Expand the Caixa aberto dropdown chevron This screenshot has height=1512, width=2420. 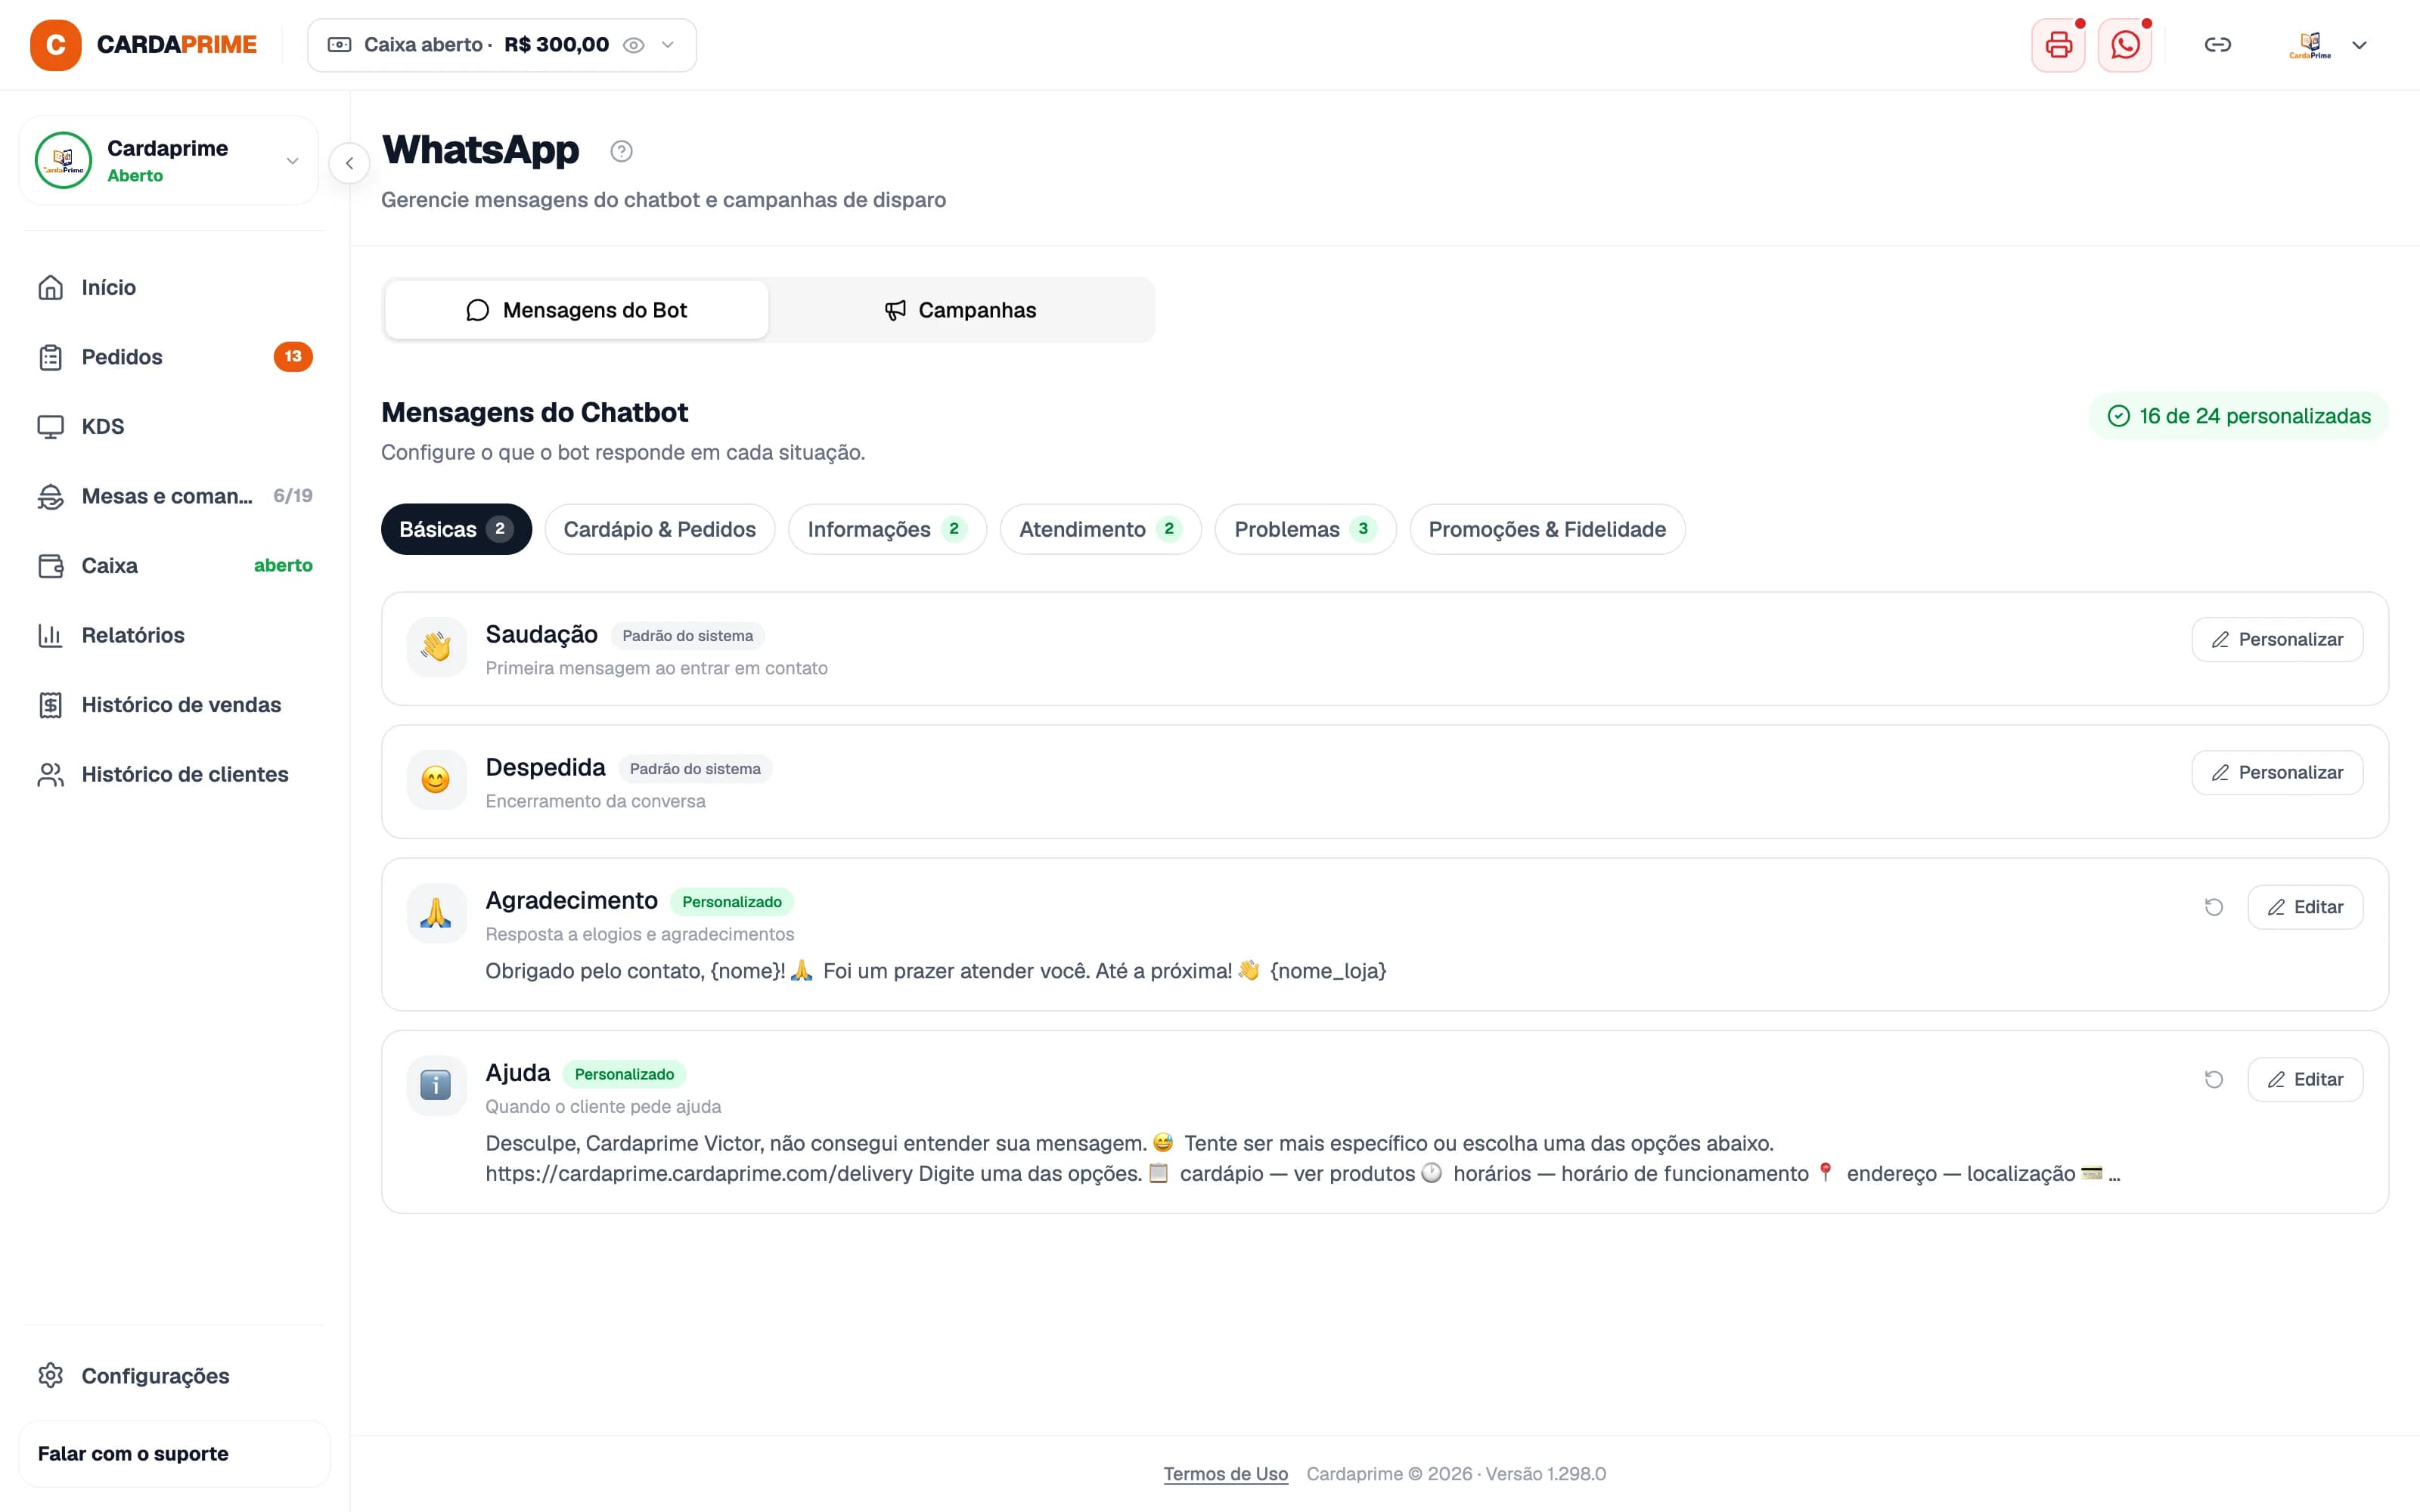pyautogui.click(x=668, y=45)
